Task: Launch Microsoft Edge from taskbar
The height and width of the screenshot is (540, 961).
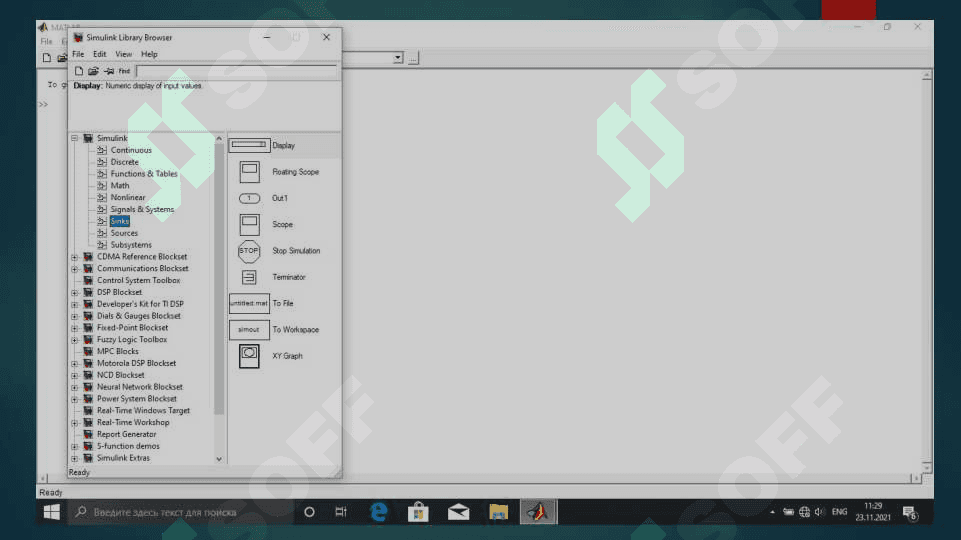Action: tap(379, 512)
